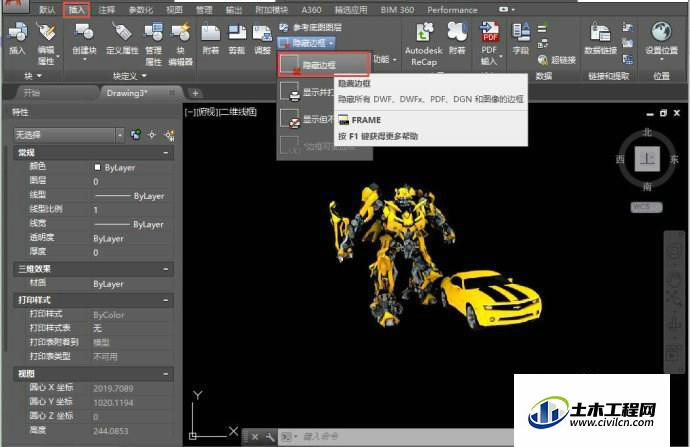Launch the 块编辑器 block editor

coord(180,44)
